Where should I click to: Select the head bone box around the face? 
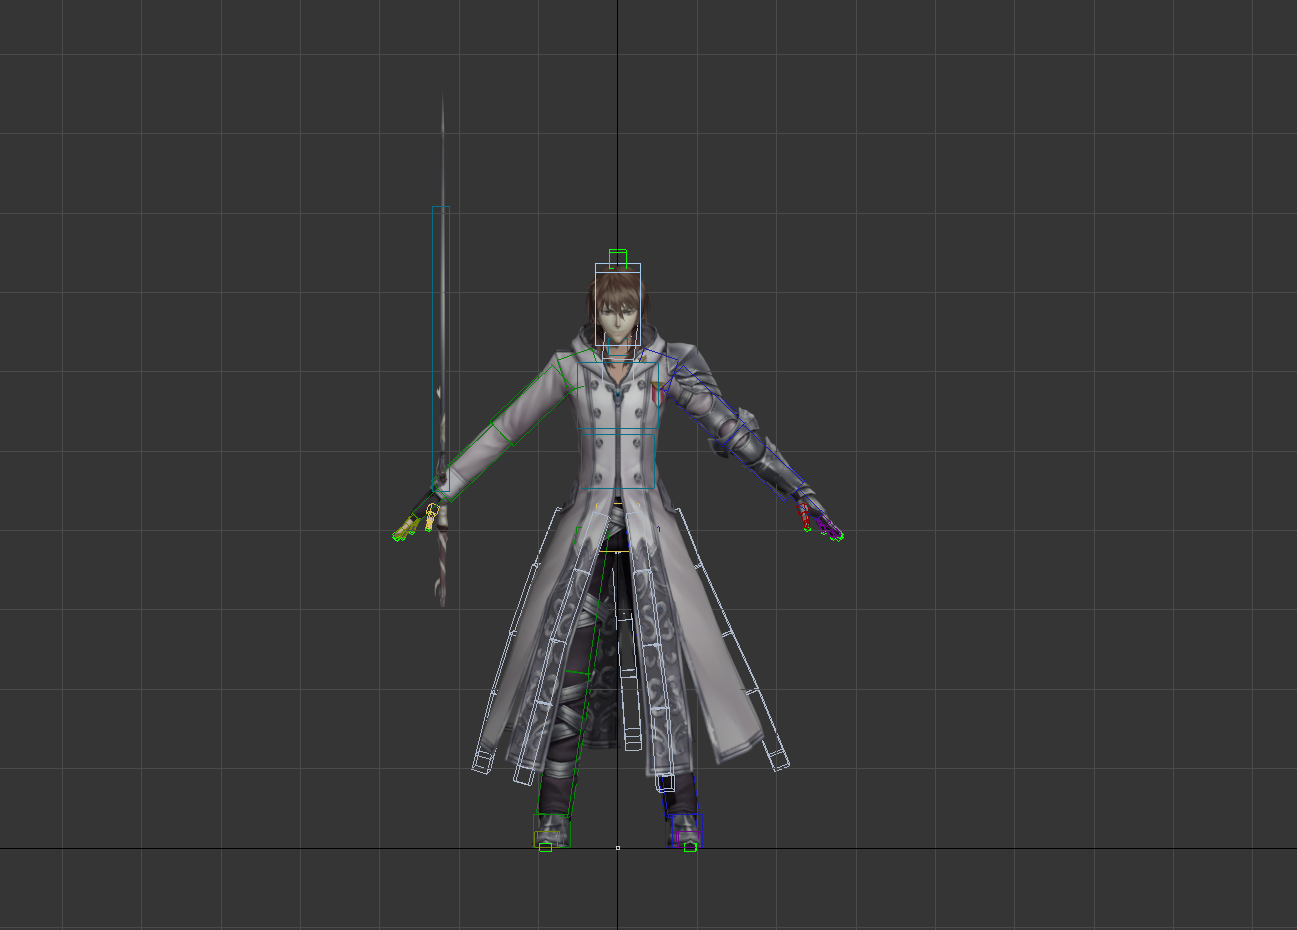[618, 304]
